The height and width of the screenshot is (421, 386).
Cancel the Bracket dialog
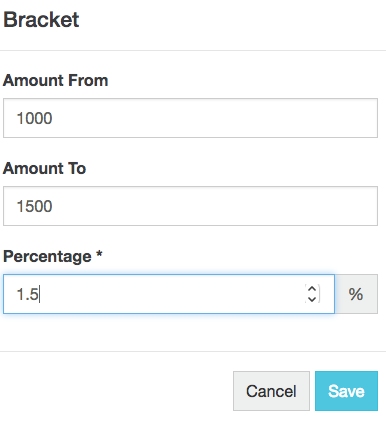[x=271, y=391]
